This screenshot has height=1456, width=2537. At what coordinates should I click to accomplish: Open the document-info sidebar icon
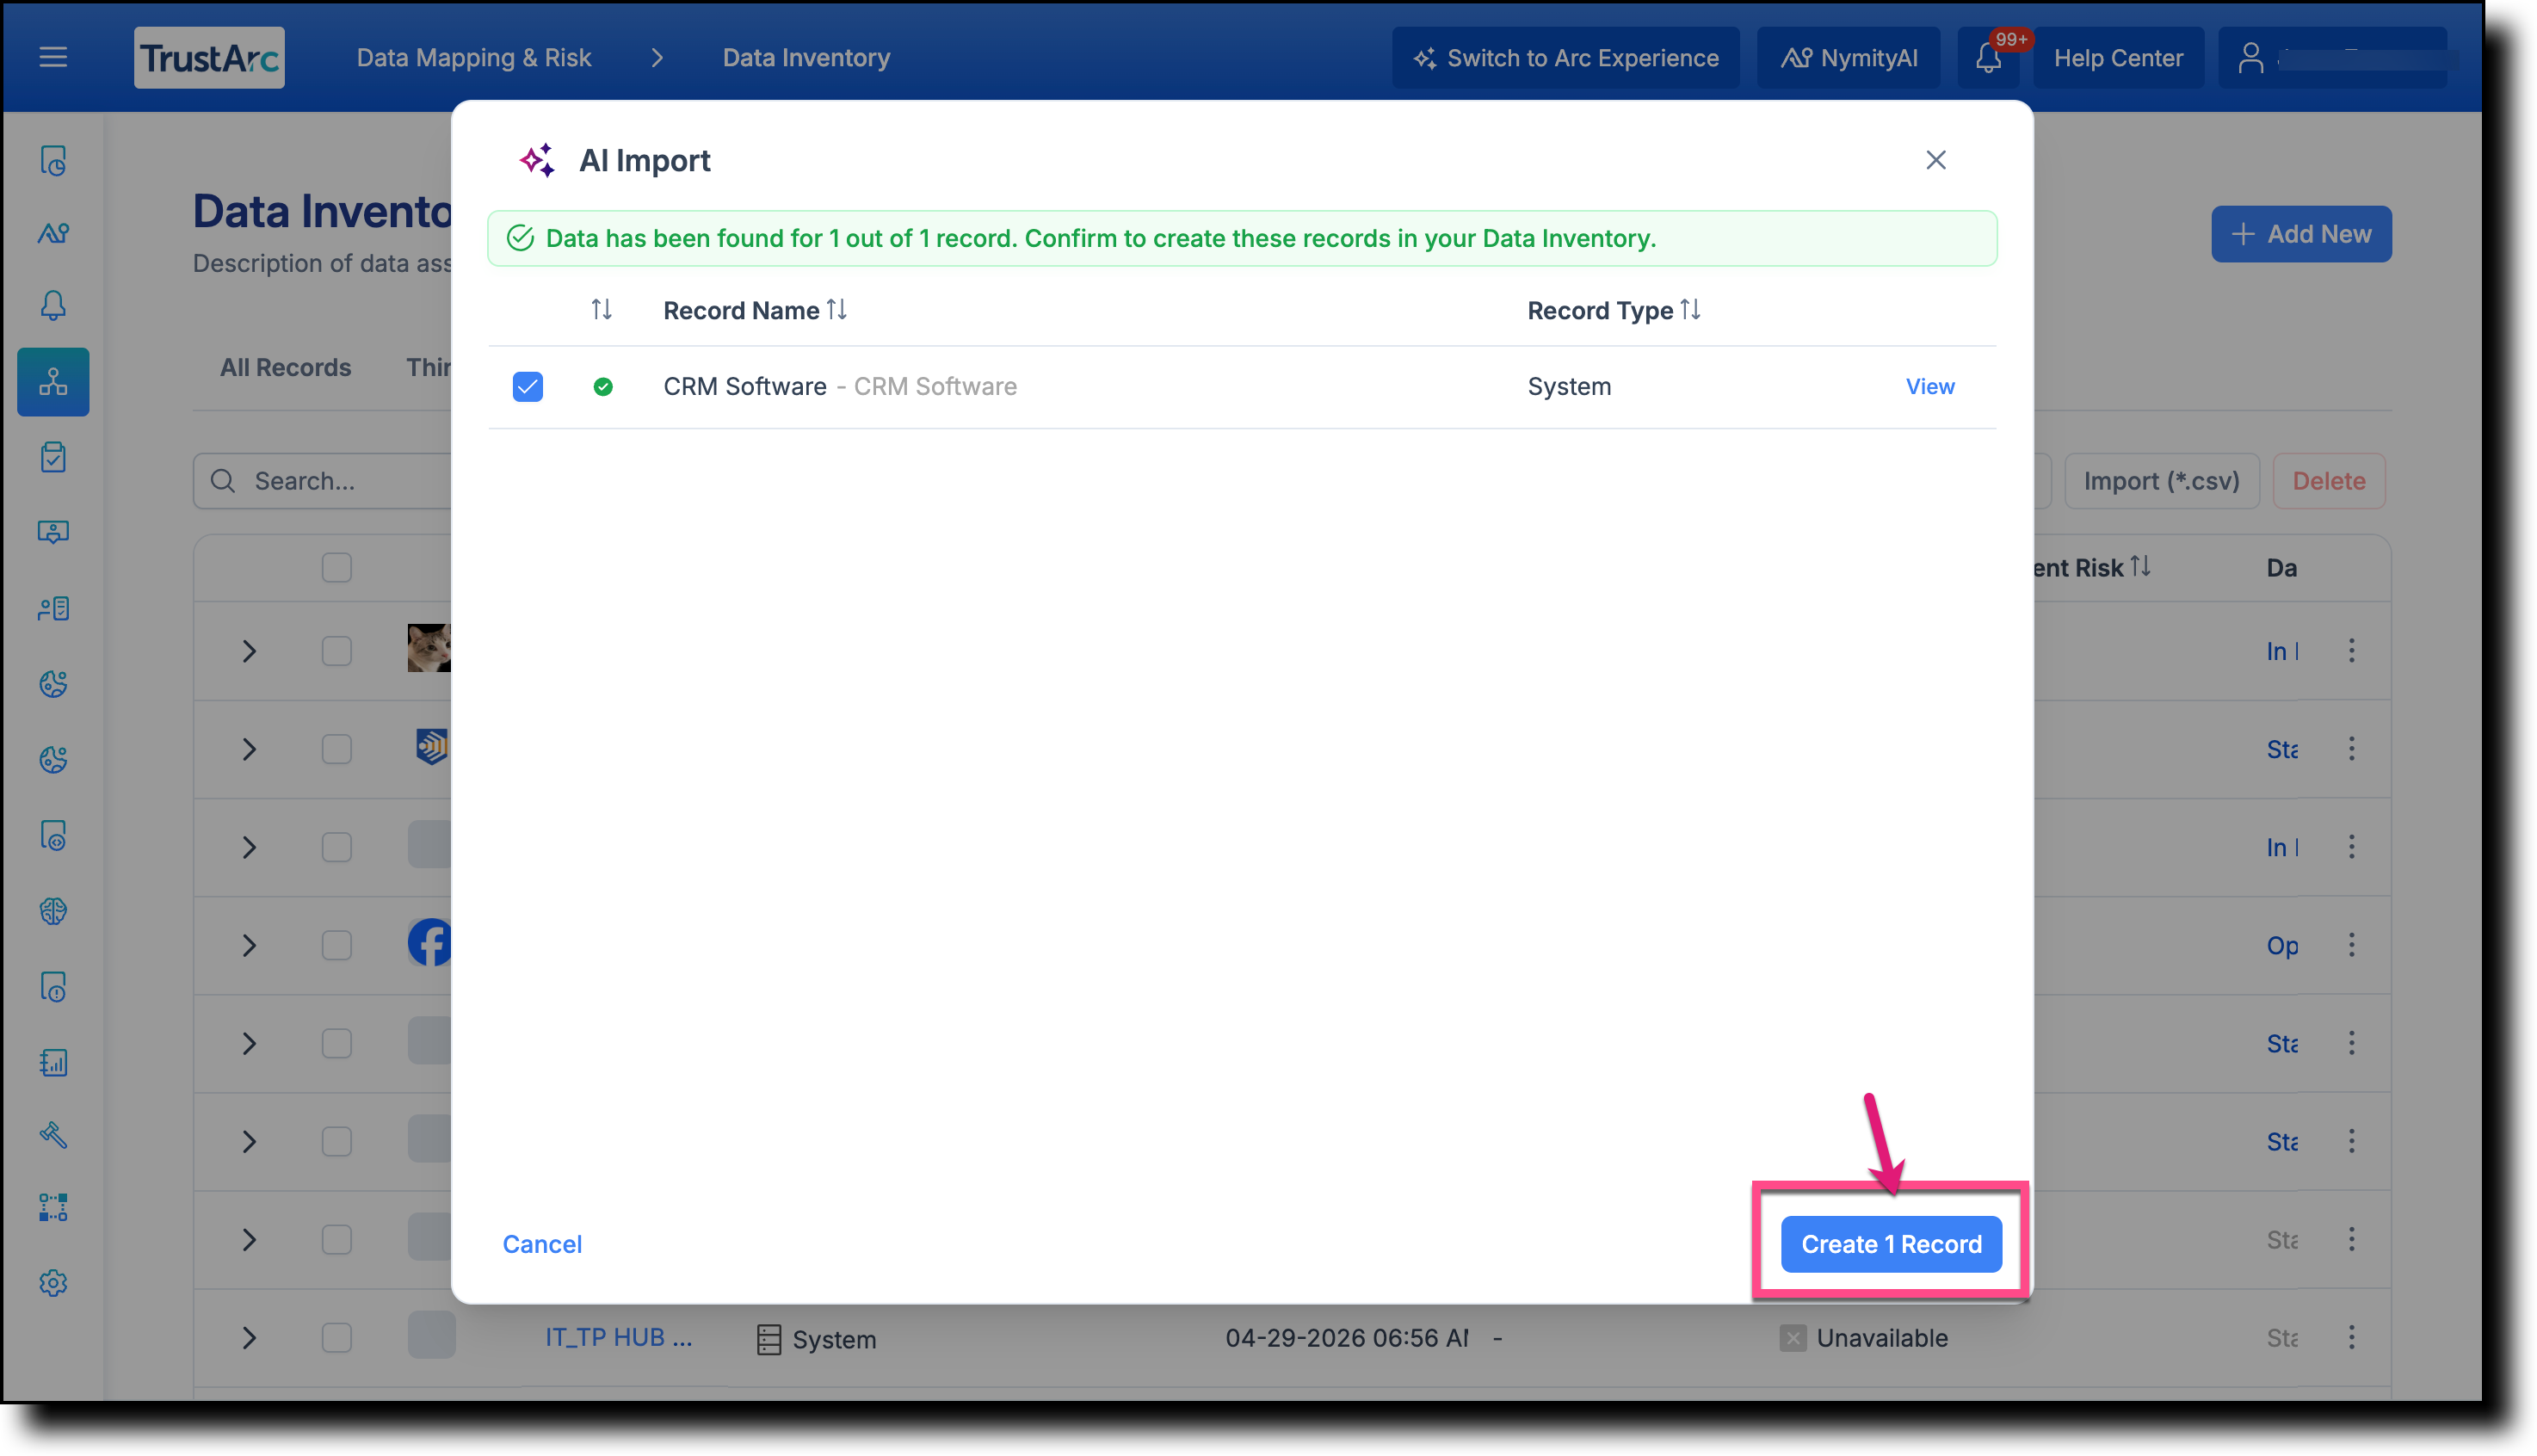(x=53, y=987)
